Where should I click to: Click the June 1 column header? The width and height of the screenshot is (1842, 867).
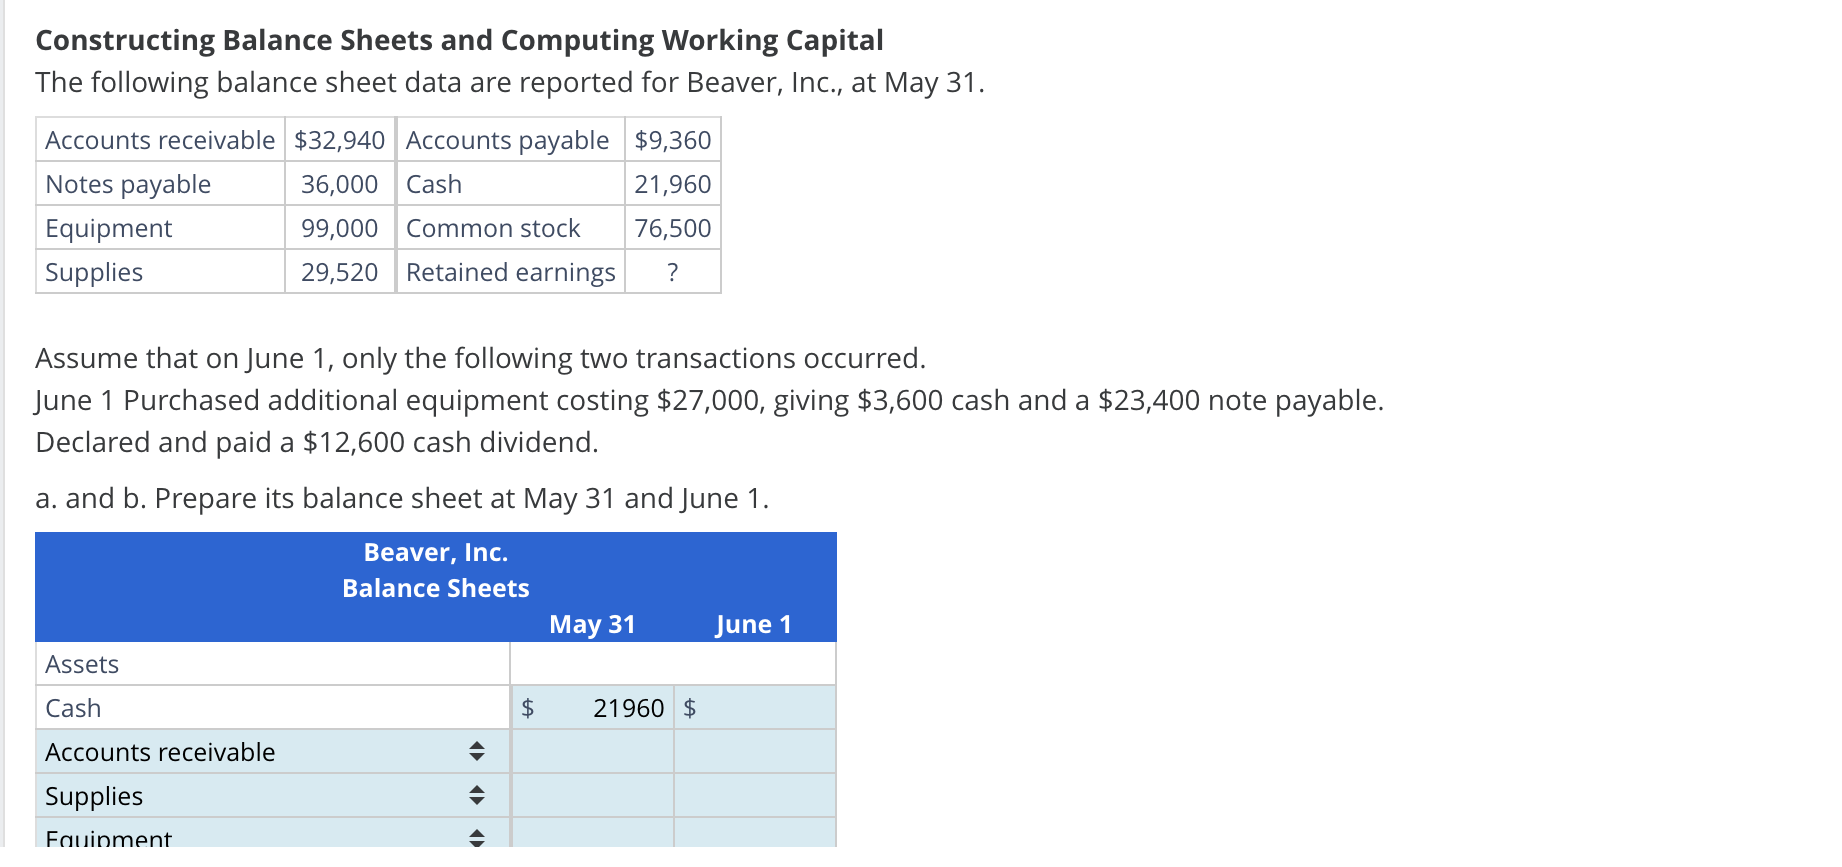click(x=754, y=623)
